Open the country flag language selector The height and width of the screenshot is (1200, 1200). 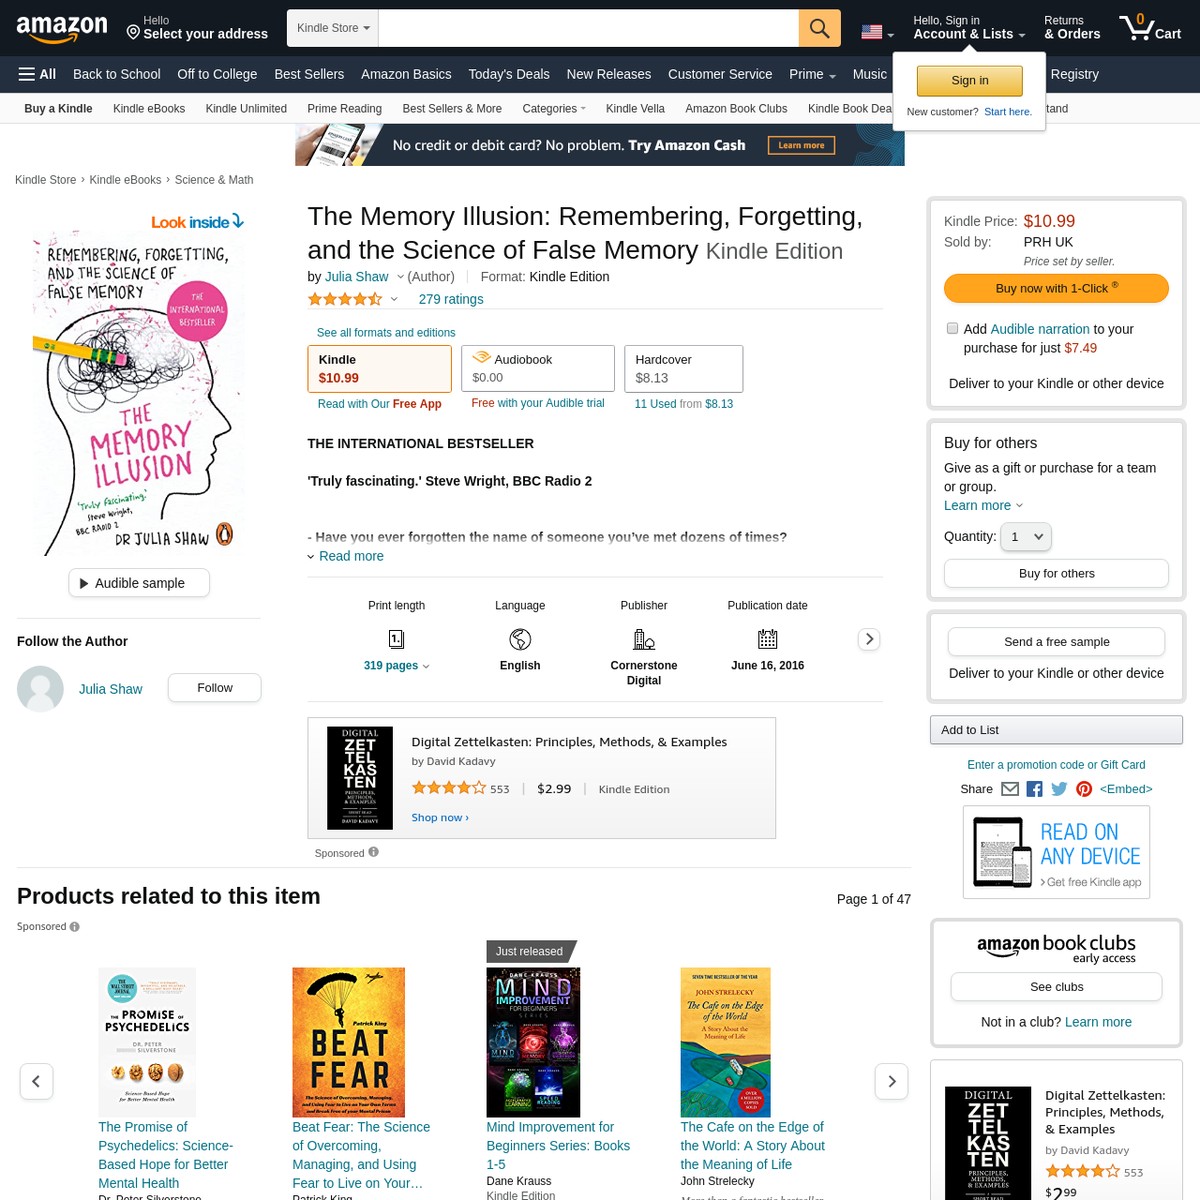[x=877, y=33]
